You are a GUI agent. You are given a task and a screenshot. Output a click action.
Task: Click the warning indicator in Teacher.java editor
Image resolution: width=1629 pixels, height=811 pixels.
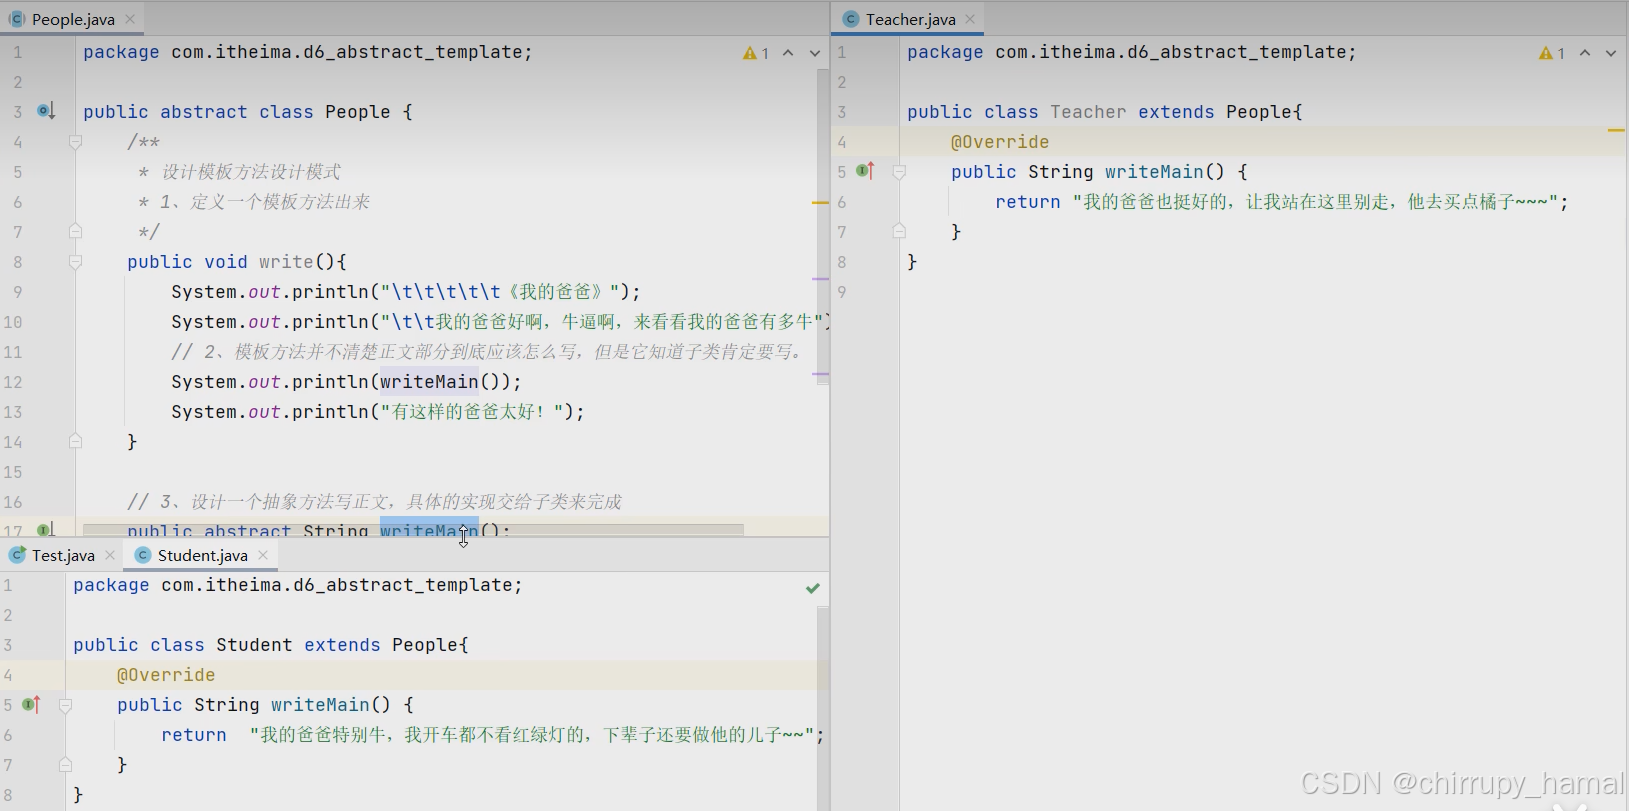click(1552, 53)
